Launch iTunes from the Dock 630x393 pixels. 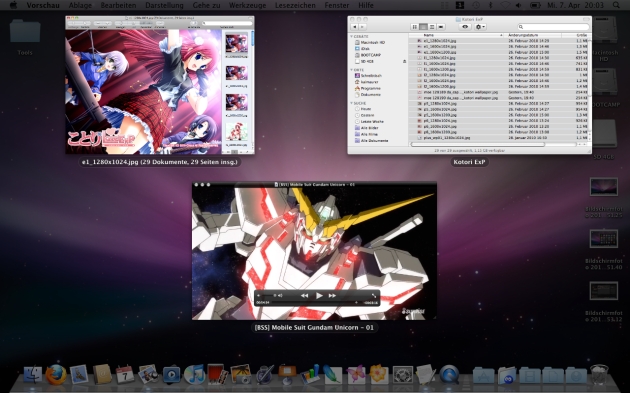coord(194,375)
